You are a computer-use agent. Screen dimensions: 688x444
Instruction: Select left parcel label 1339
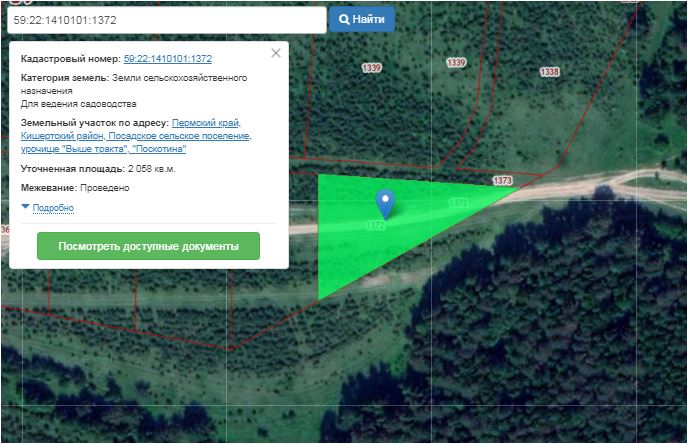(x=371, y=68)
